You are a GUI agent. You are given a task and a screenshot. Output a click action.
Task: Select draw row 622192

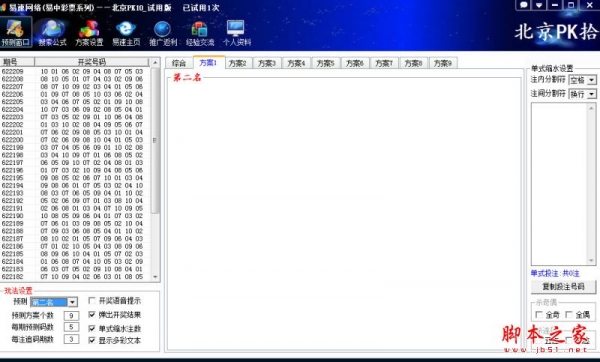coord(75,201)
